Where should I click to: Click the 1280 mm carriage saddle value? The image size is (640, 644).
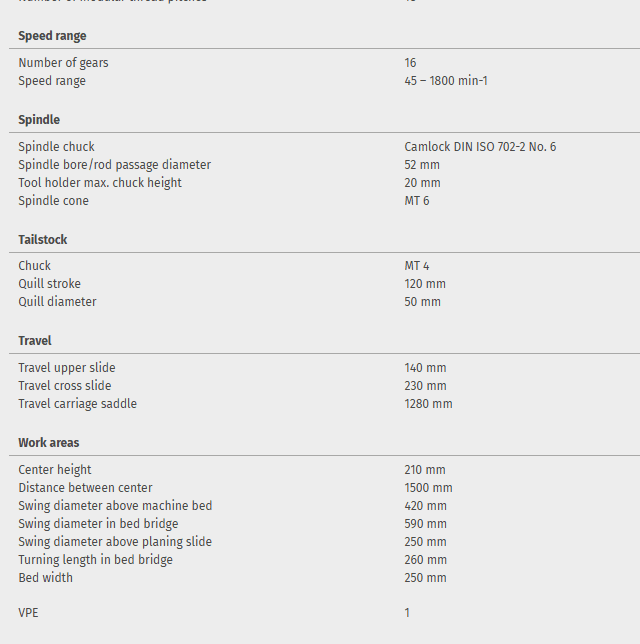428,404
